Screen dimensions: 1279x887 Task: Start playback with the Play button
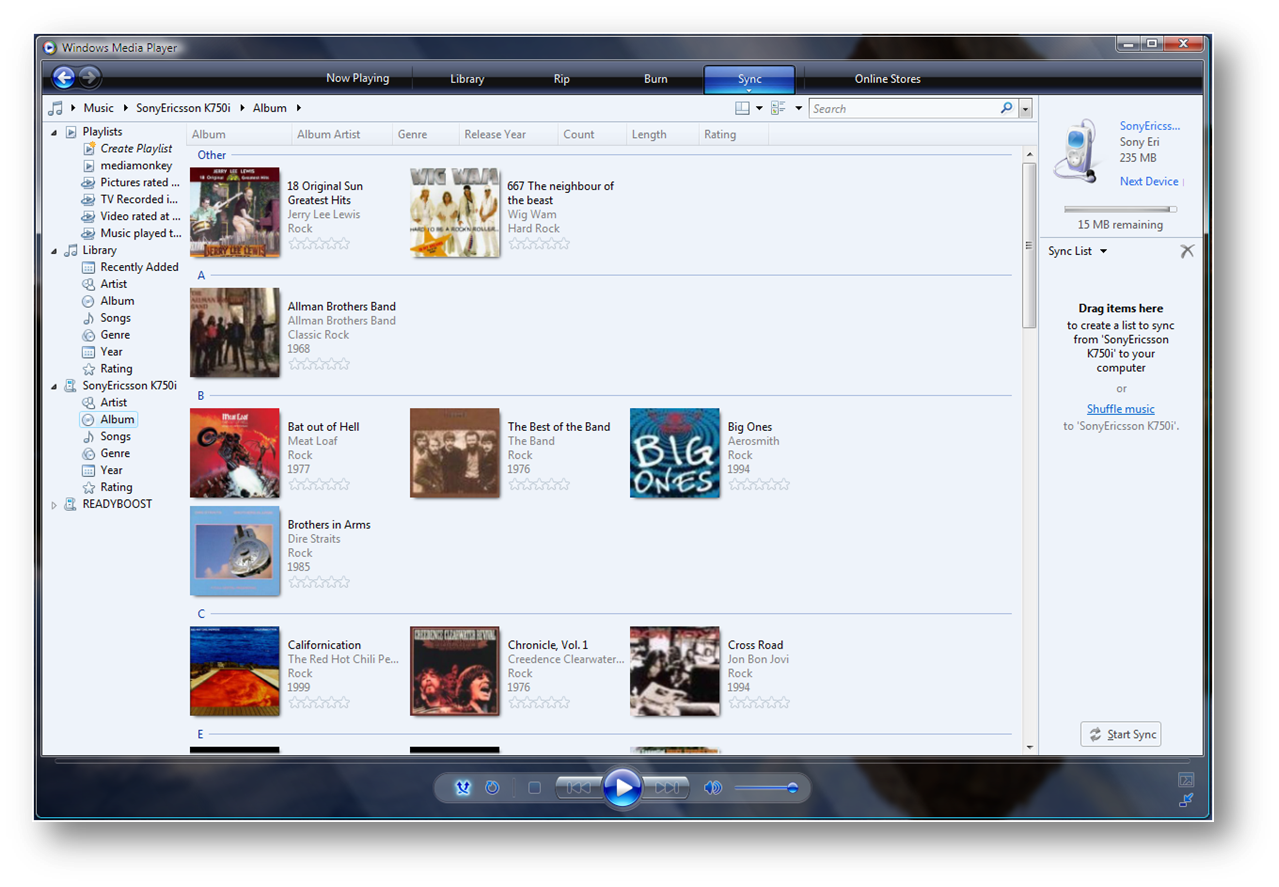[x=622, y=788]
